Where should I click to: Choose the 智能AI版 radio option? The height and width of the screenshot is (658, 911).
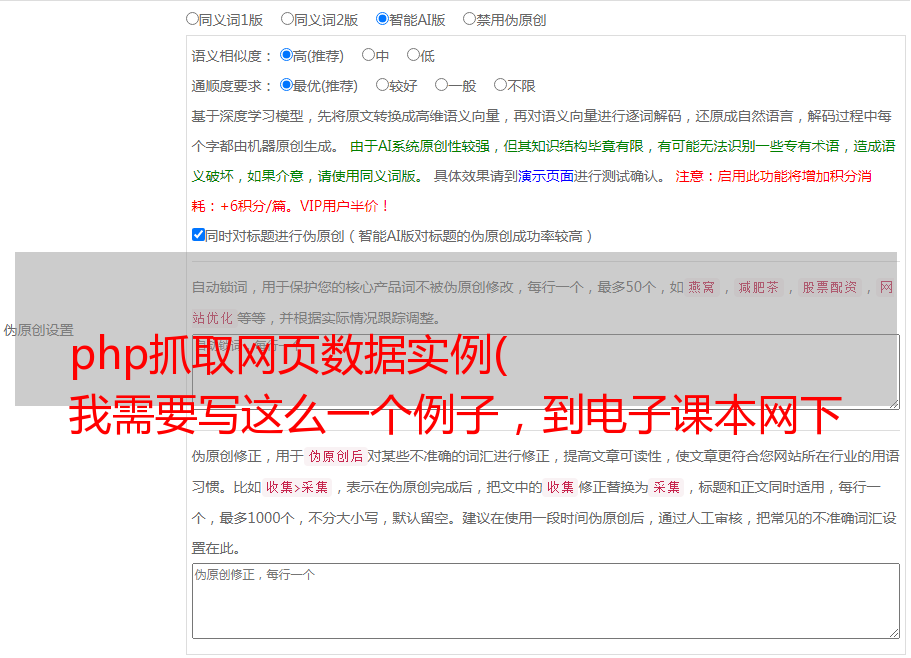coord(382,19)
